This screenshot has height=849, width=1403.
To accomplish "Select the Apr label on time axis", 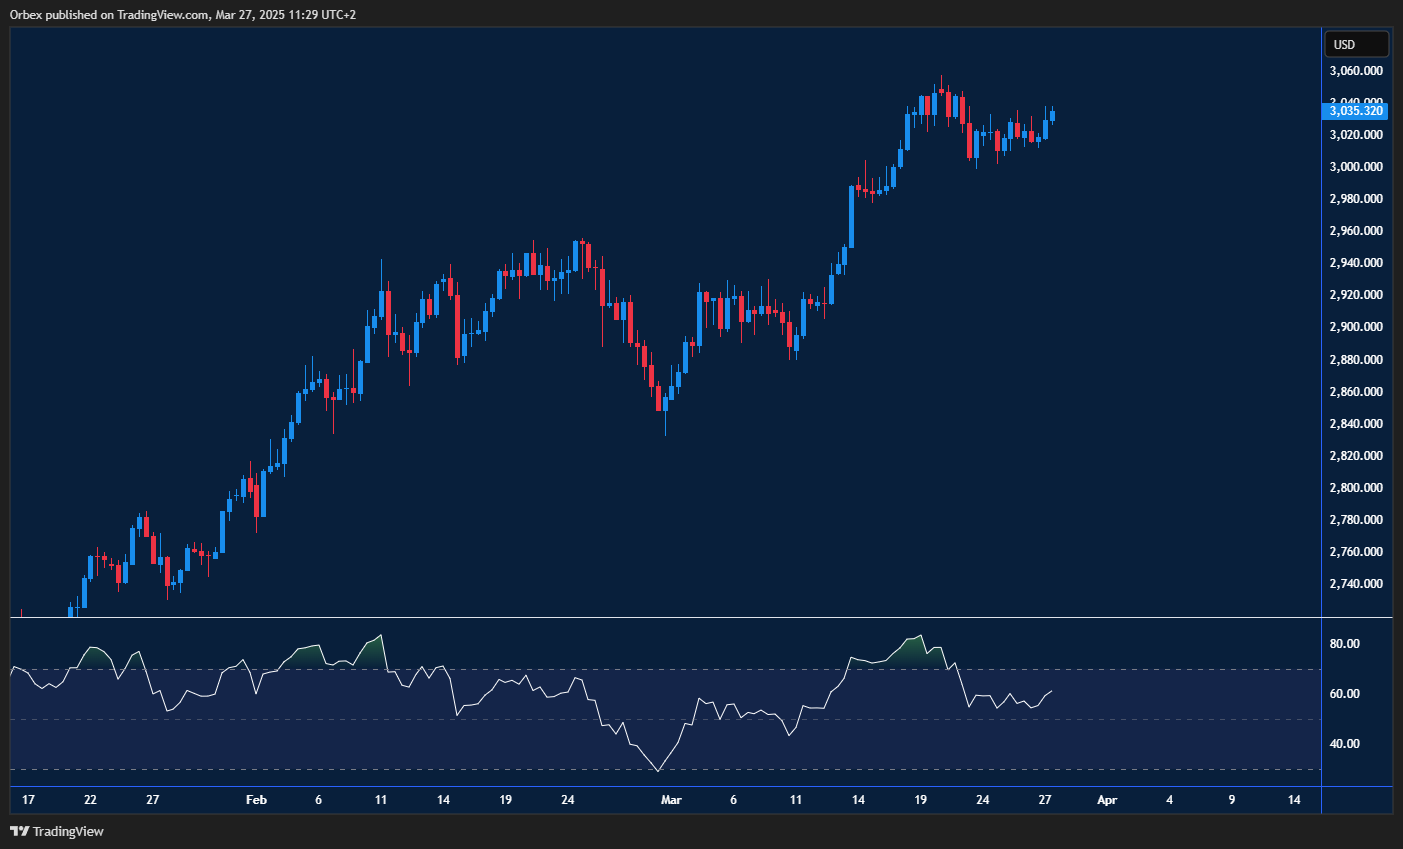I will [1106, 800].
